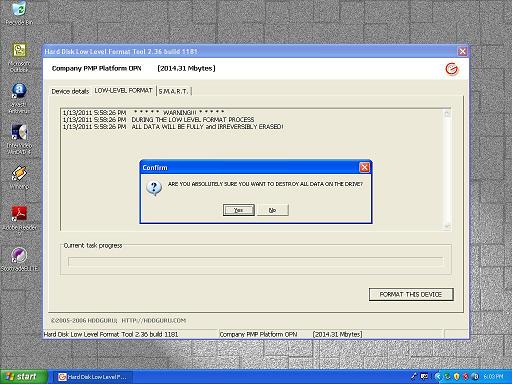Click the green tray icon
The image size is (512, 384).
coord(447,377)
